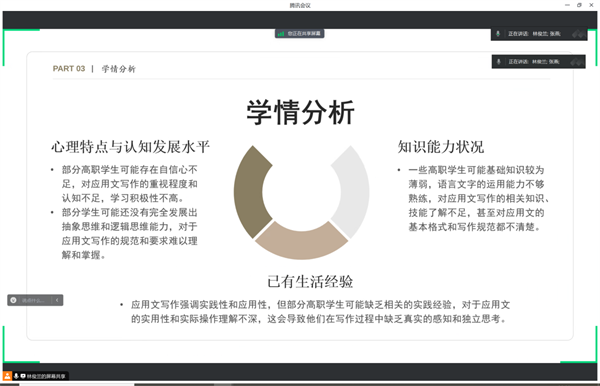Click the large 学情分析 slide title

coord(300,112)
